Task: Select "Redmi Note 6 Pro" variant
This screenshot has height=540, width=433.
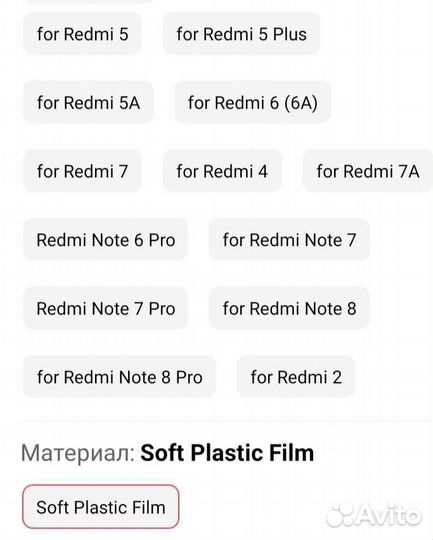Action: click(x=105, y=239)
